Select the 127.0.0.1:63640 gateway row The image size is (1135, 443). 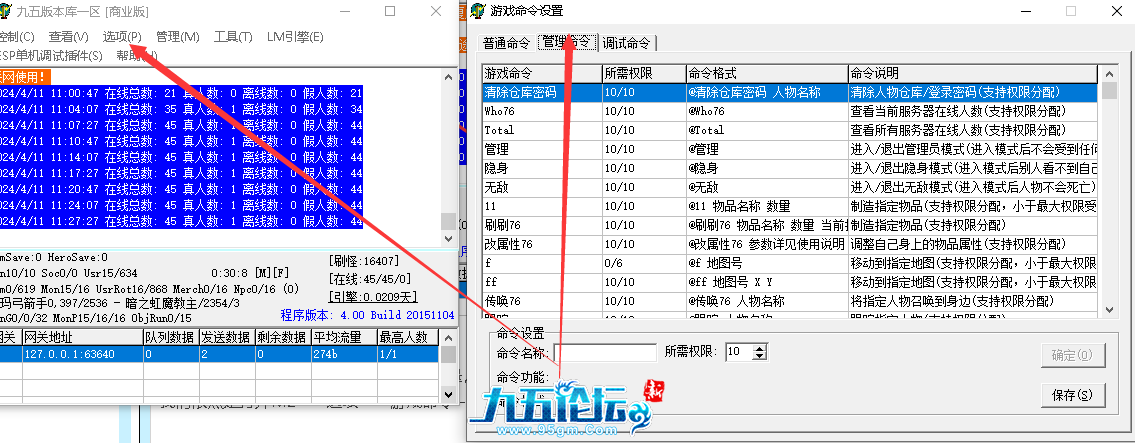pyautogui.click(x=219, y=354)
